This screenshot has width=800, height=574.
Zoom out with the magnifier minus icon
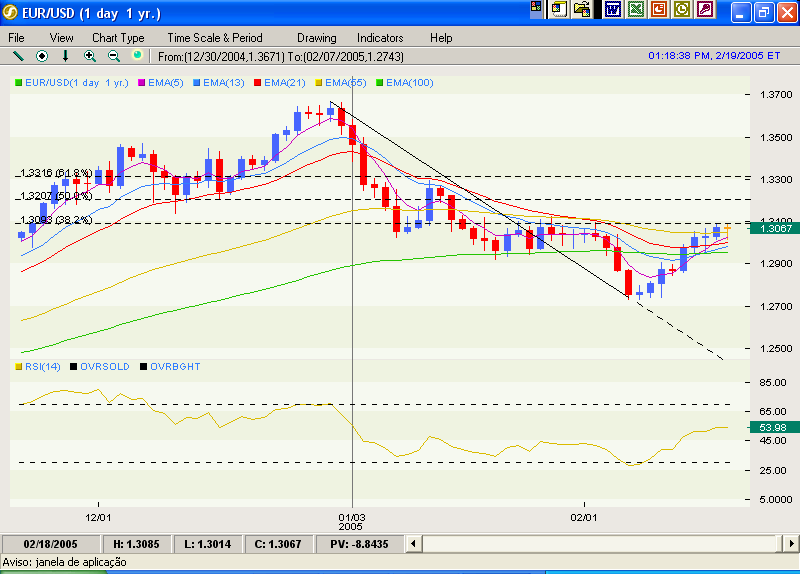pos(114,56)
